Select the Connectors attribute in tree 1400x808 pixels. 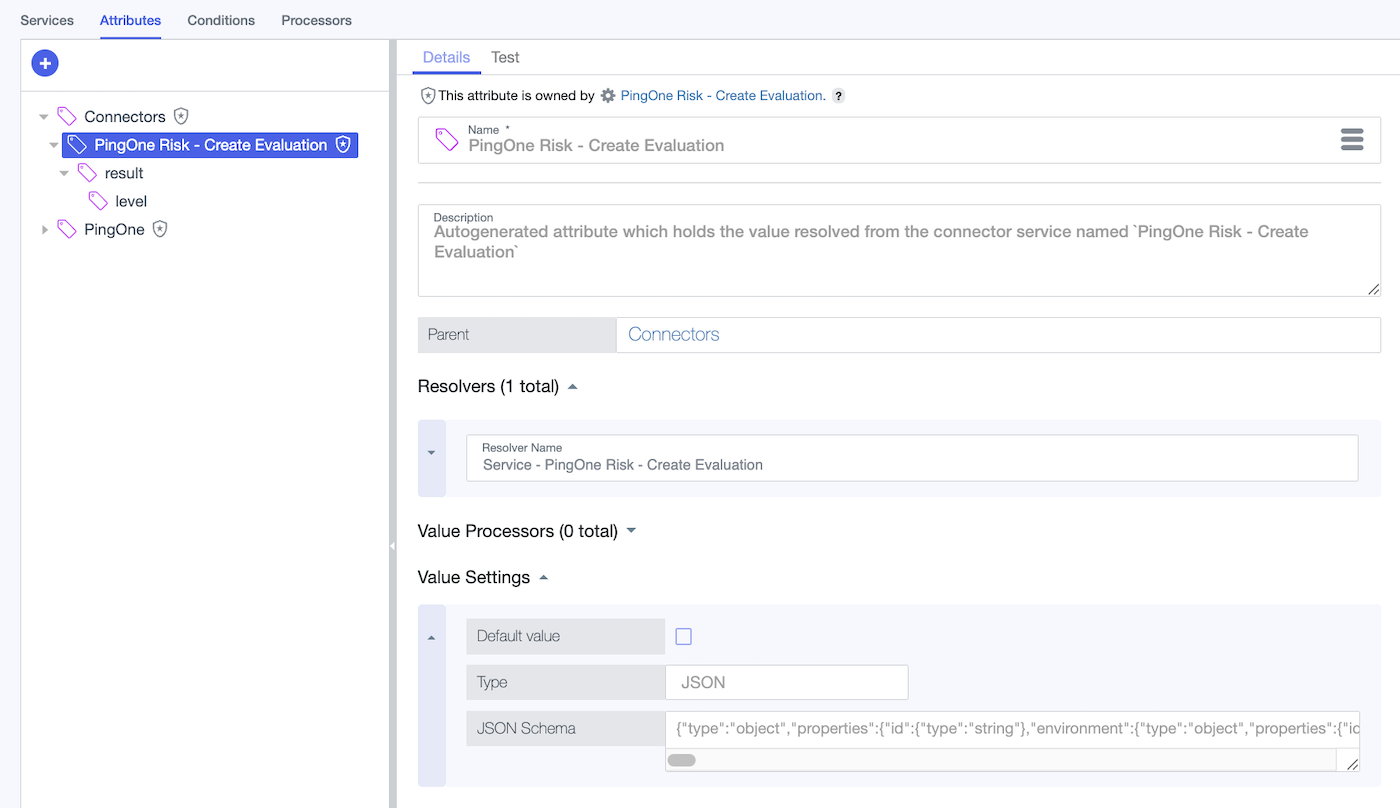[x=125, y=116]
